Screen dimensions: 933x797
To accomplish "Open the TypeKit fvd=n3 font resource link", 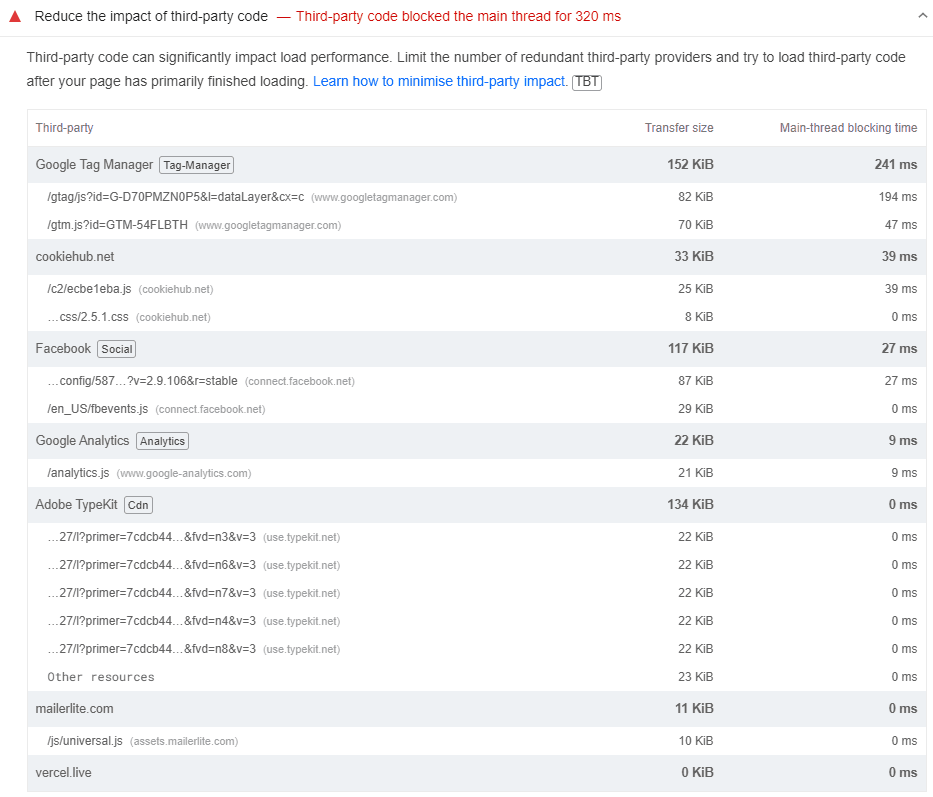I will 152,537.
